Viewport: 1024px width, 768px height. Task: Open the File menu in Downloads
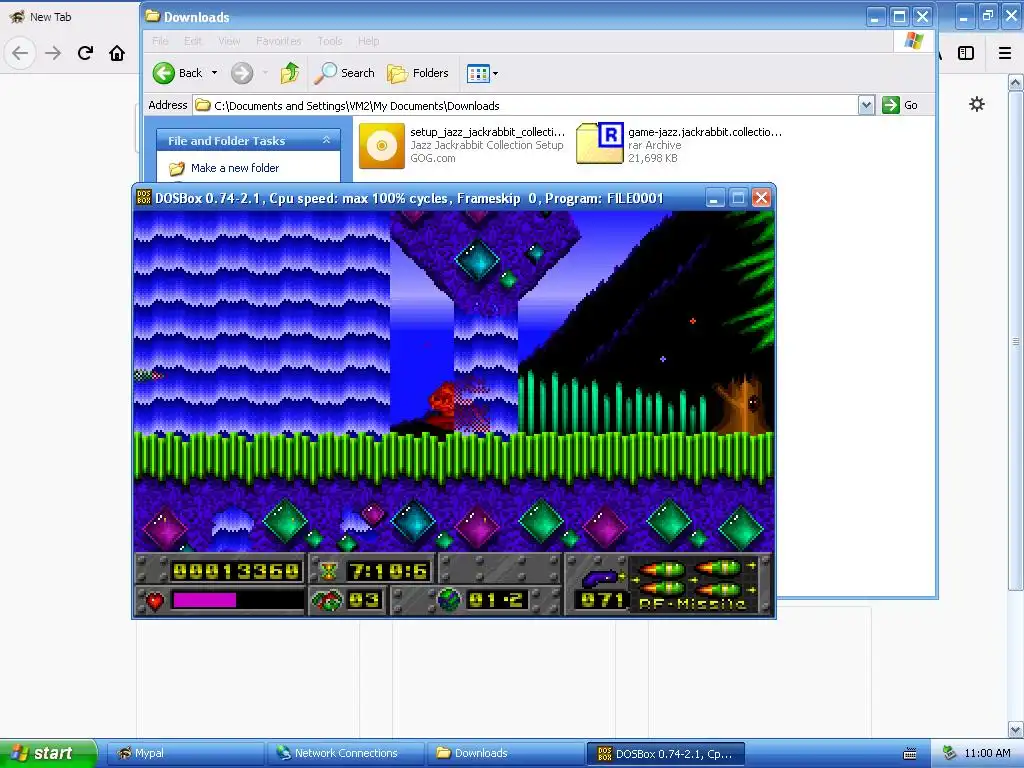pos(160,41)
